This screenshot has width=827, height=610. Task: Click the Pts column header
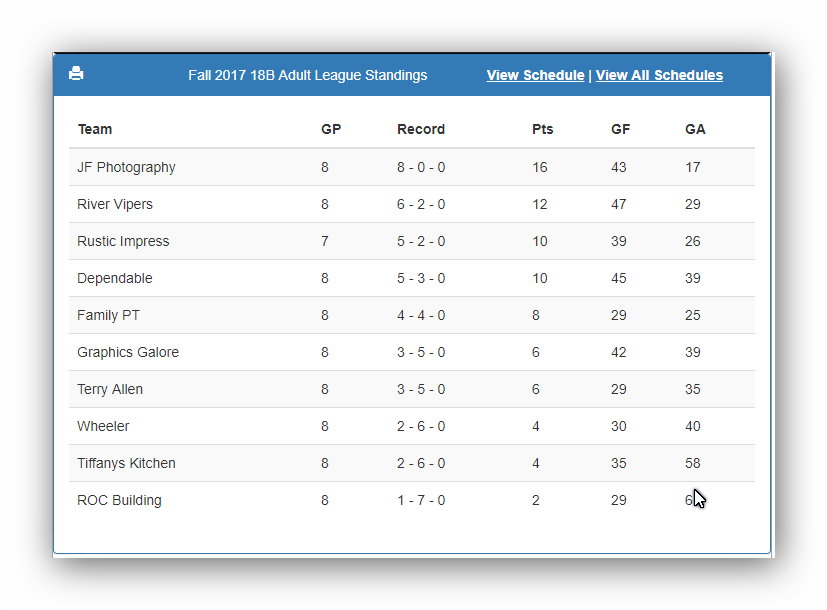click(543, 129)
